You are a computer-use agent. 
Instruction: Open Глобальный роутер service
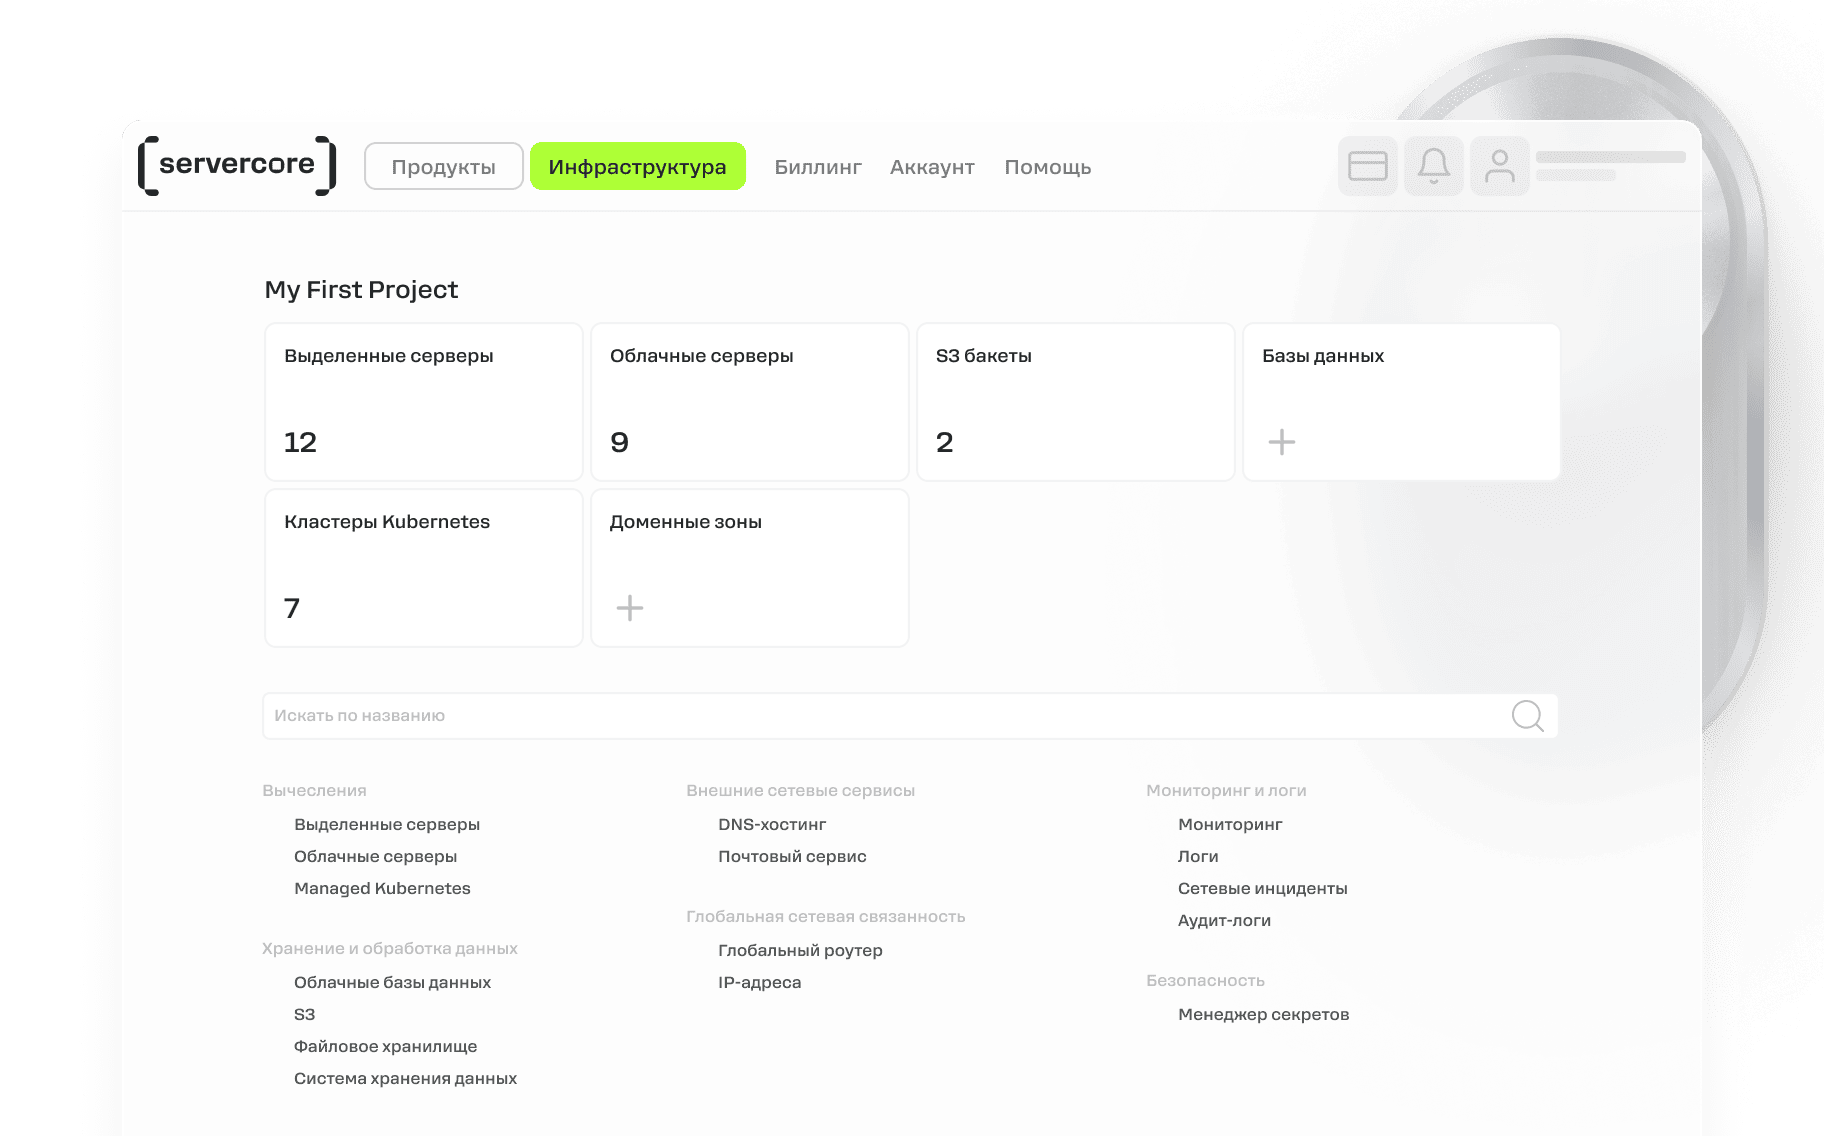(x=799, y=949)
